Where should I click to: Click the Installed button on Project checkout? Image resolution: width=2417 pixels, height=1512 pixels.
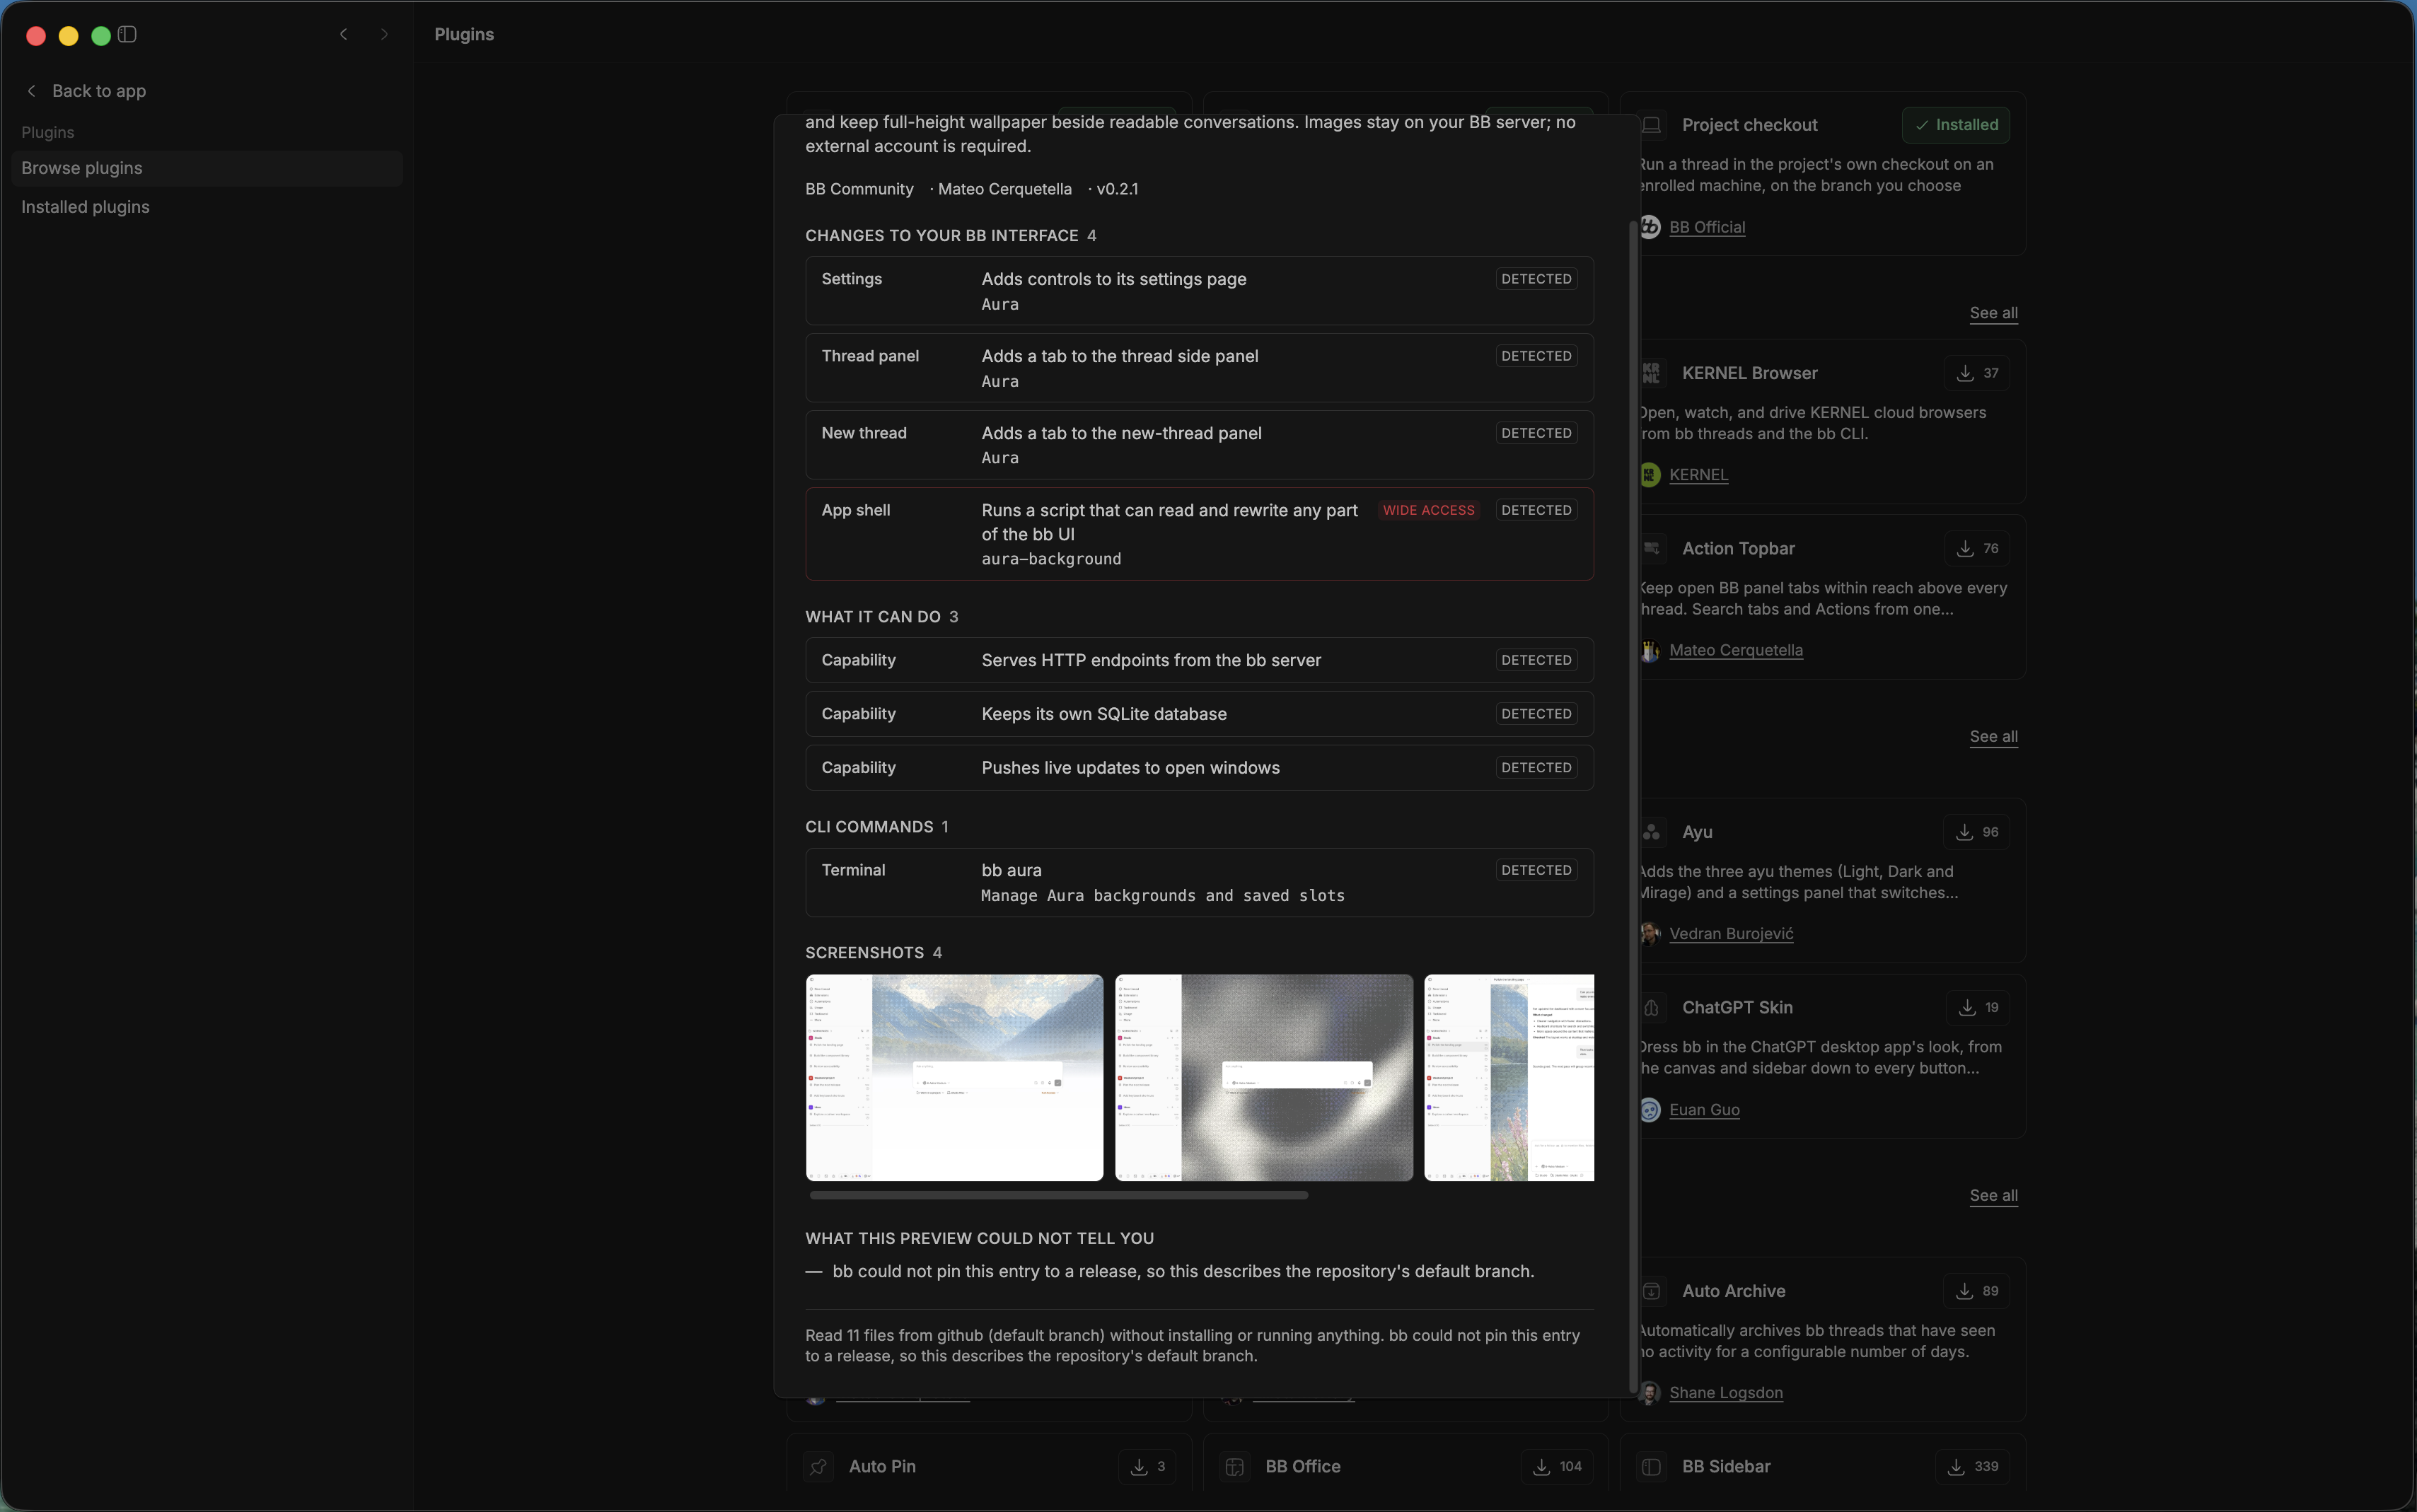click(x=1956, y=125)
